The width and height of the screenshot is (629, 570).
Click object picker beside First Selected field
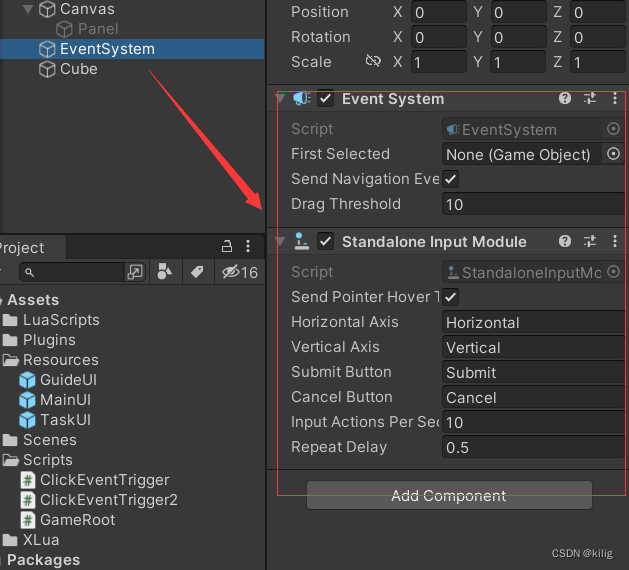pos(614,154)
